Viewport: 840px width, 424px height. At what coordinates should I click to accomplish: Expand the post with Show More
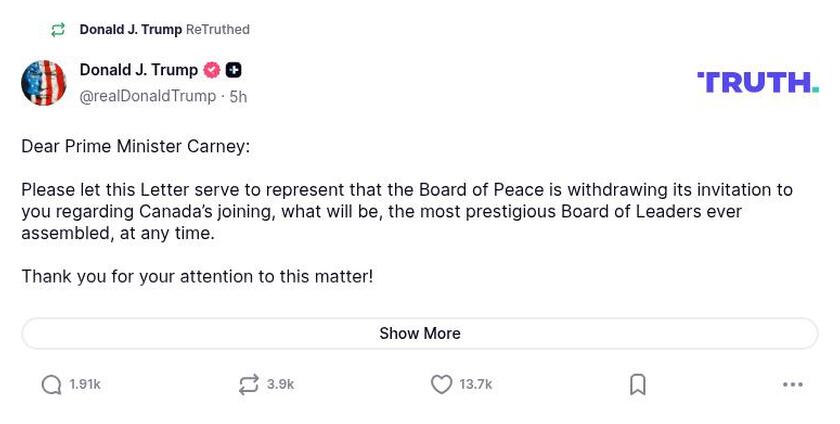(x=420, y=334)
